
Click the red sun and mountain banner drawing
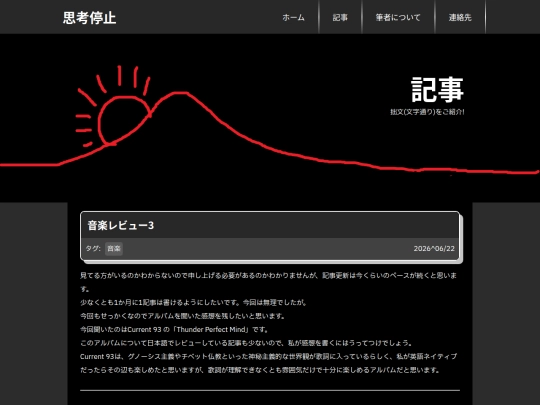[270, 118]
